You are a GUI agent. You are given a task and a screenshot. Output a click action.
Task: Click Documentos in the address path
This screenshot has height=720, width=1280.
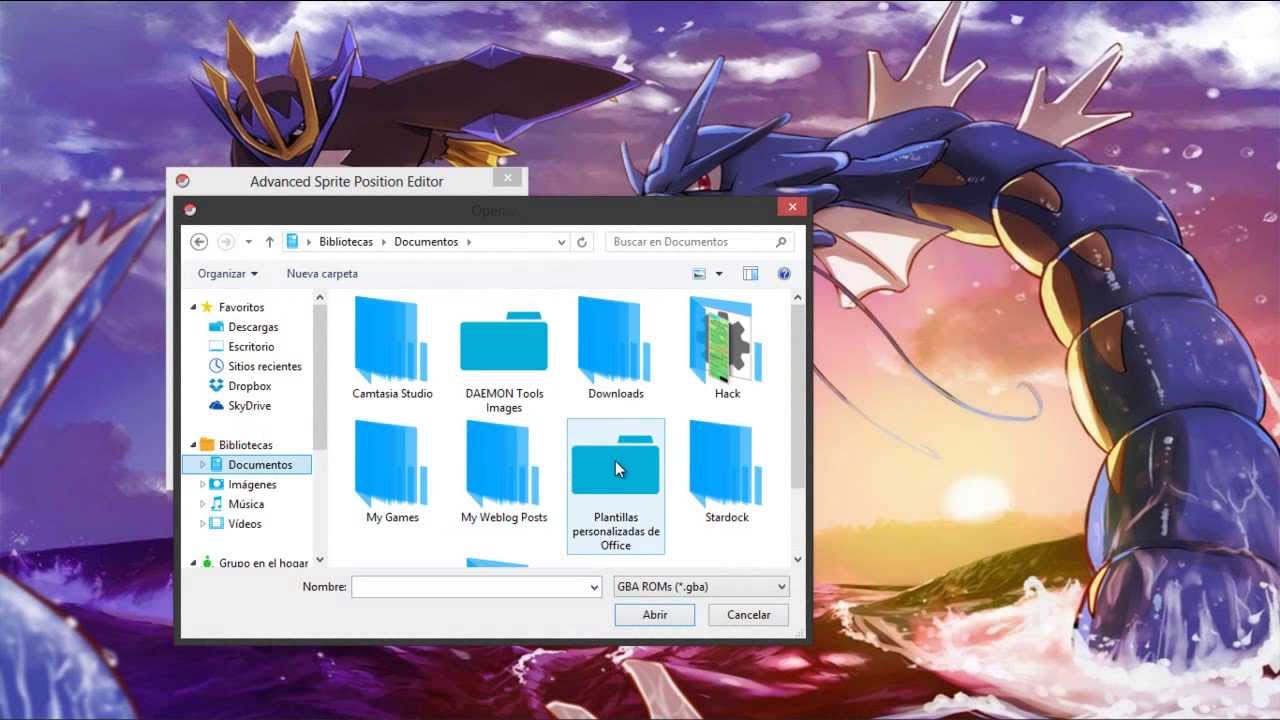click(426, 242)
